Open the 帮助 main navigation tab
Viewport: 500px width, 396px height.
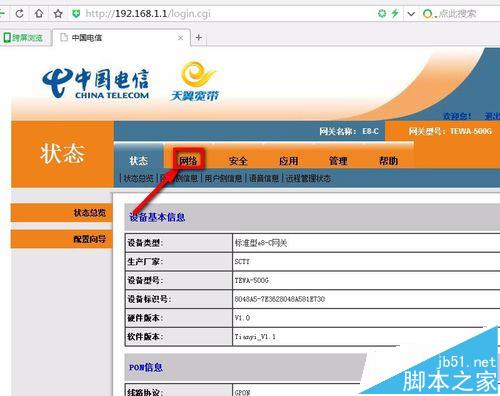pyautogui.click(x=388, y=161)
